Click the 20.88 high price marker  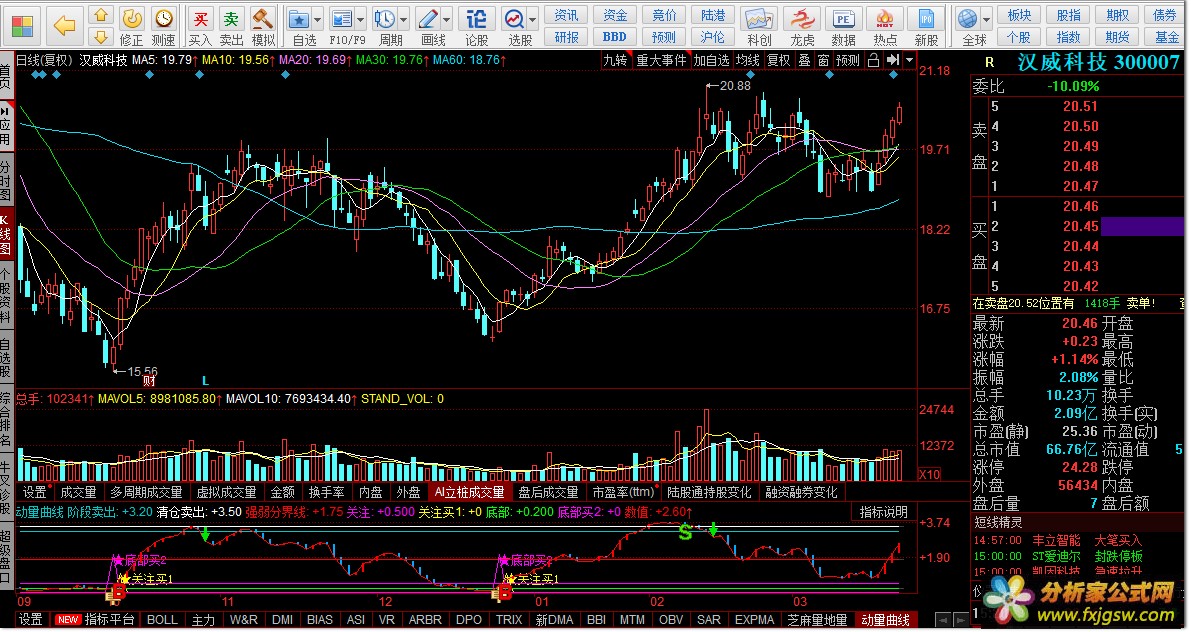pyautogui.click(x=735, y=86)
